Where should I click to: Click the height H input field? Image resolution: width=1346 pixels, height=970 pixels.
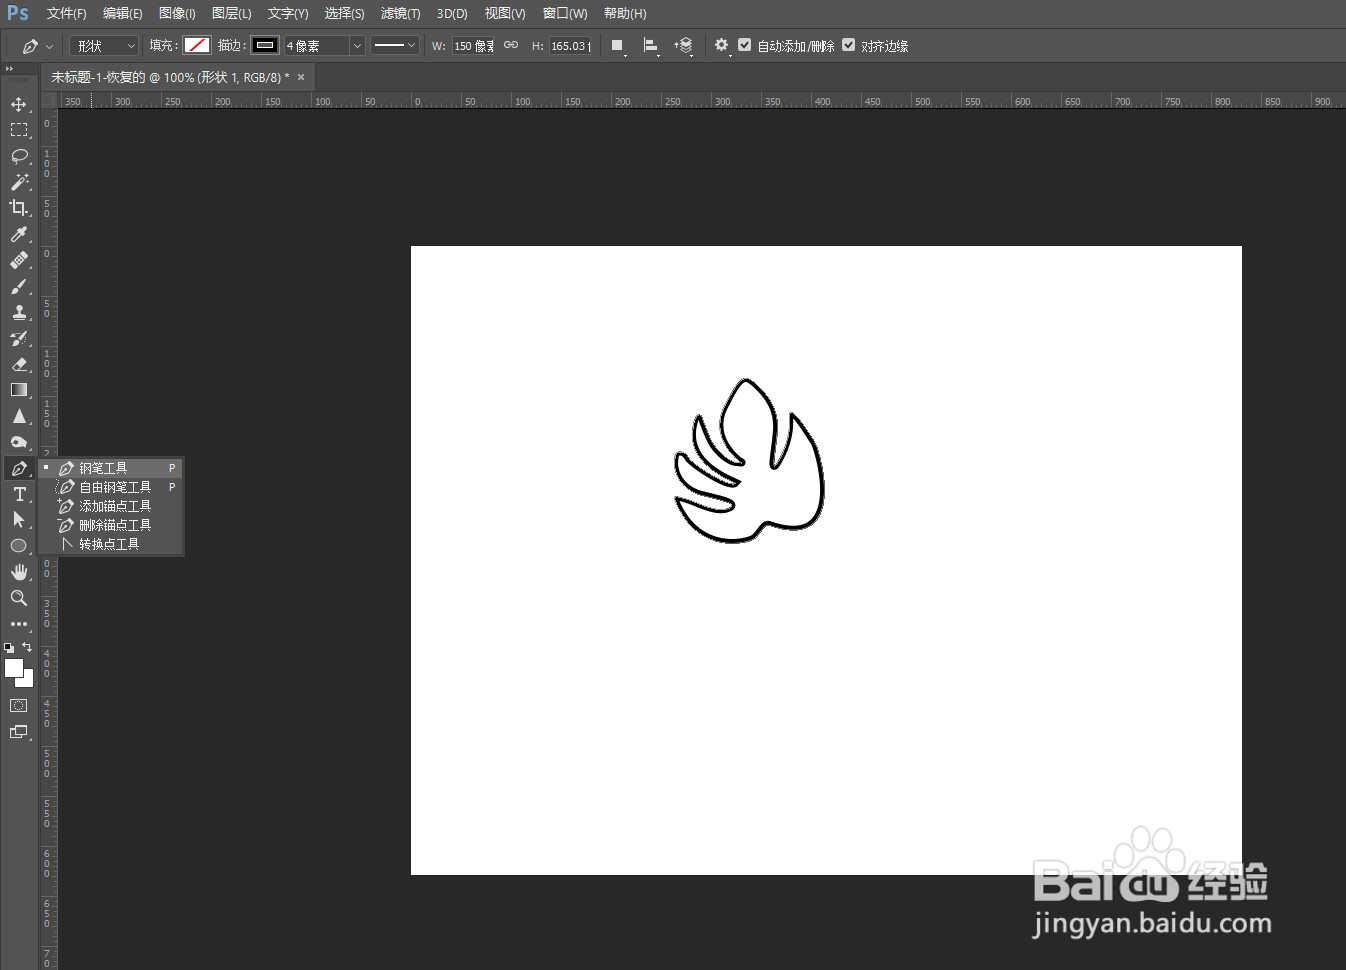570,46
